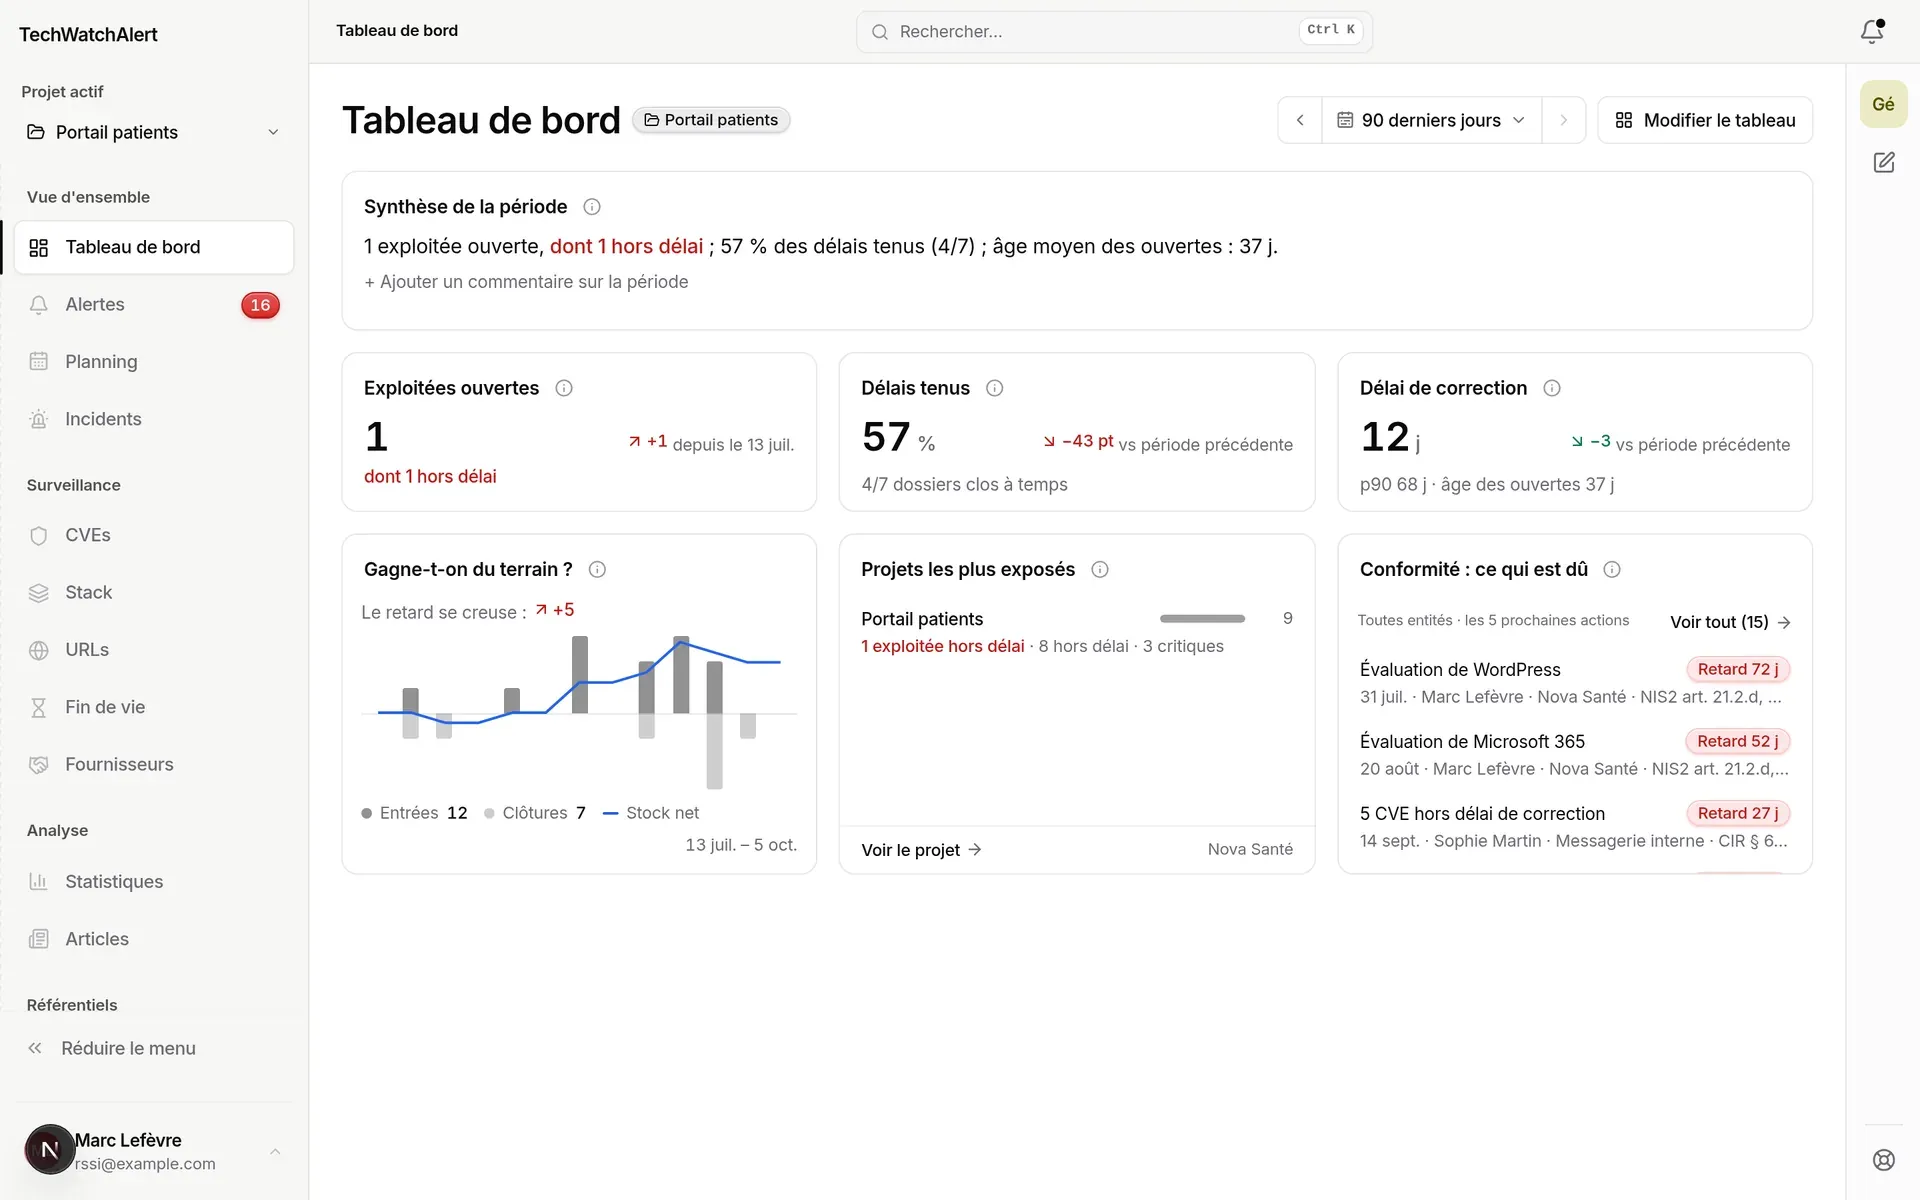1920x1200 pixels.
Task: Show info icon for Exploitées ouvertes
Action: pos(564,388)
